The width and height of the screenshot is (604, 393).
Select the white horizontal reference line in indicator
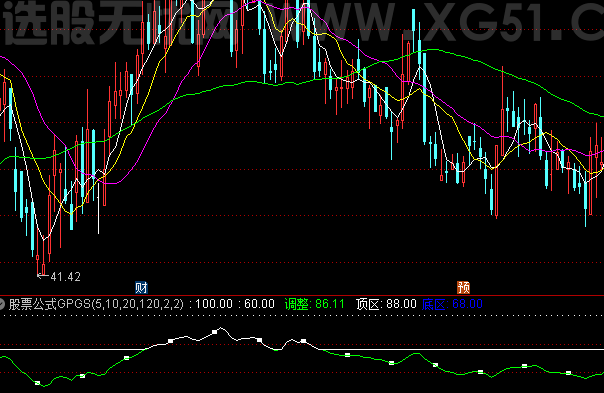click(302, 349)
